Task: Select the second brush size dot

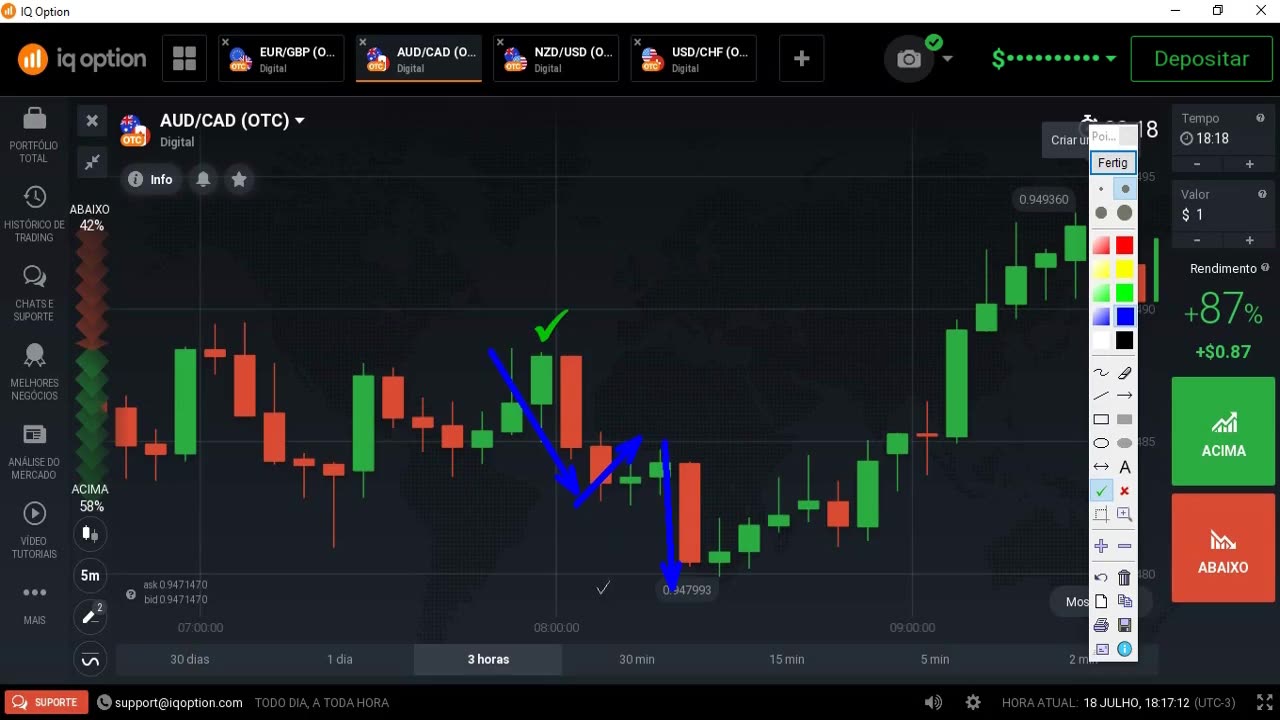Action: 1125,189
